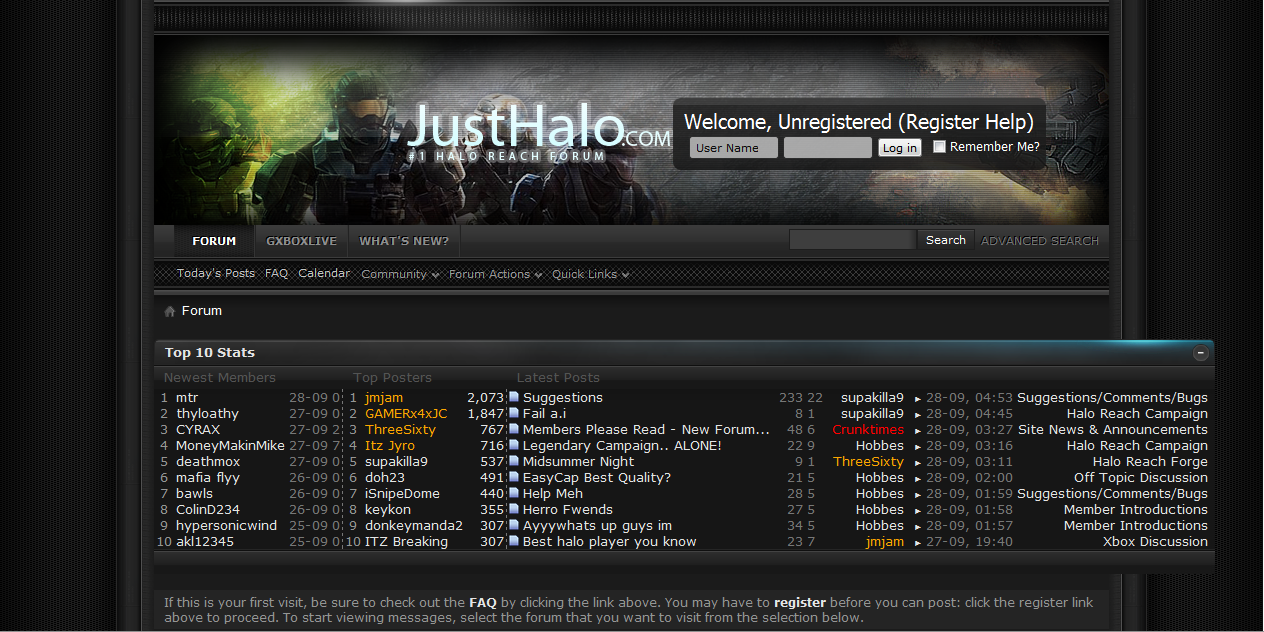This screenshot has height=632, width=1264.
Task: Open the Quick Links dropdown
Action: coord(591,274)
